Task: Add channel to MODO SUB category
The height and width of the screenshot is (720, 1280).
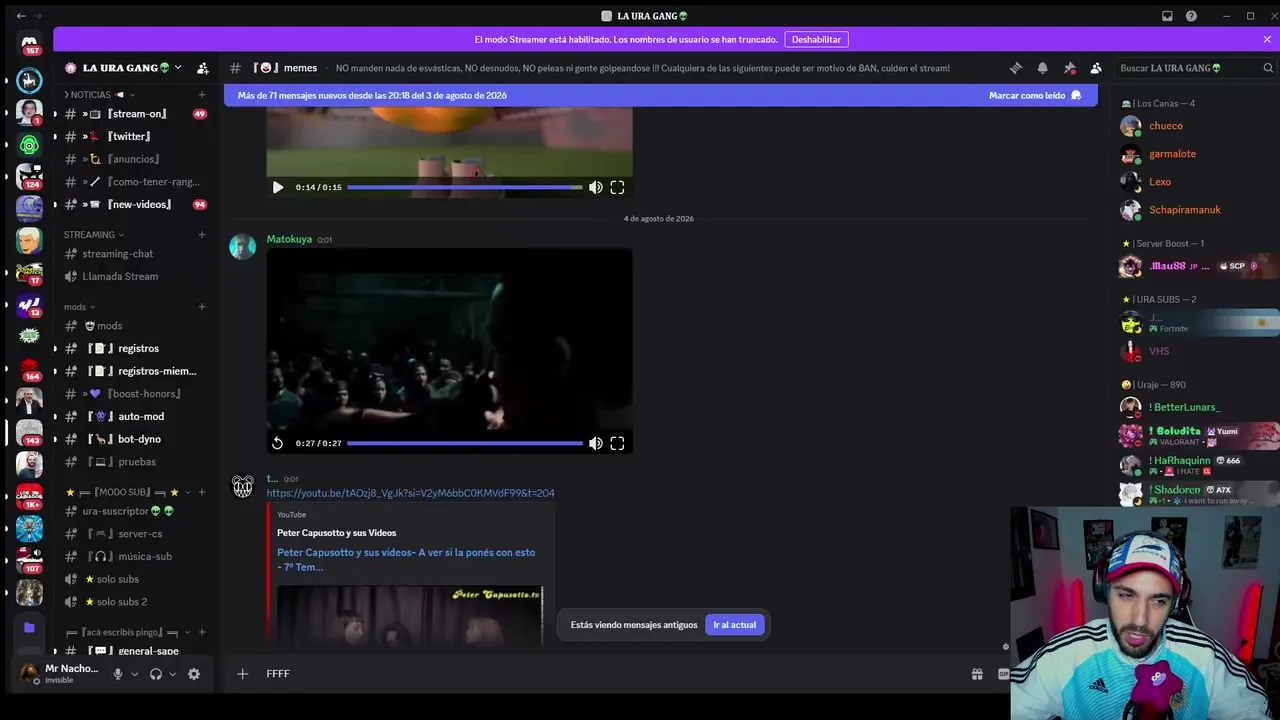Action: pos(202,492)
